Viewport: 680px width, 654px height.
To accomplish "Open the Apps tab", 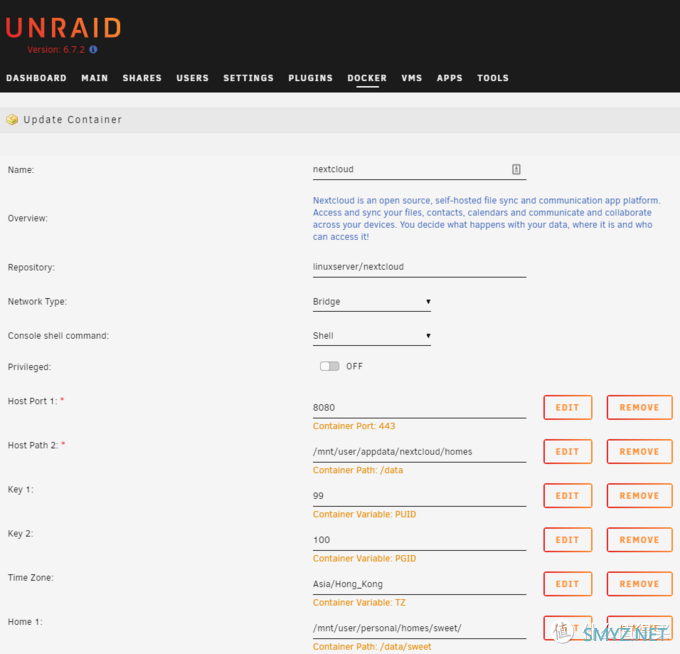I will click(449, 78).
